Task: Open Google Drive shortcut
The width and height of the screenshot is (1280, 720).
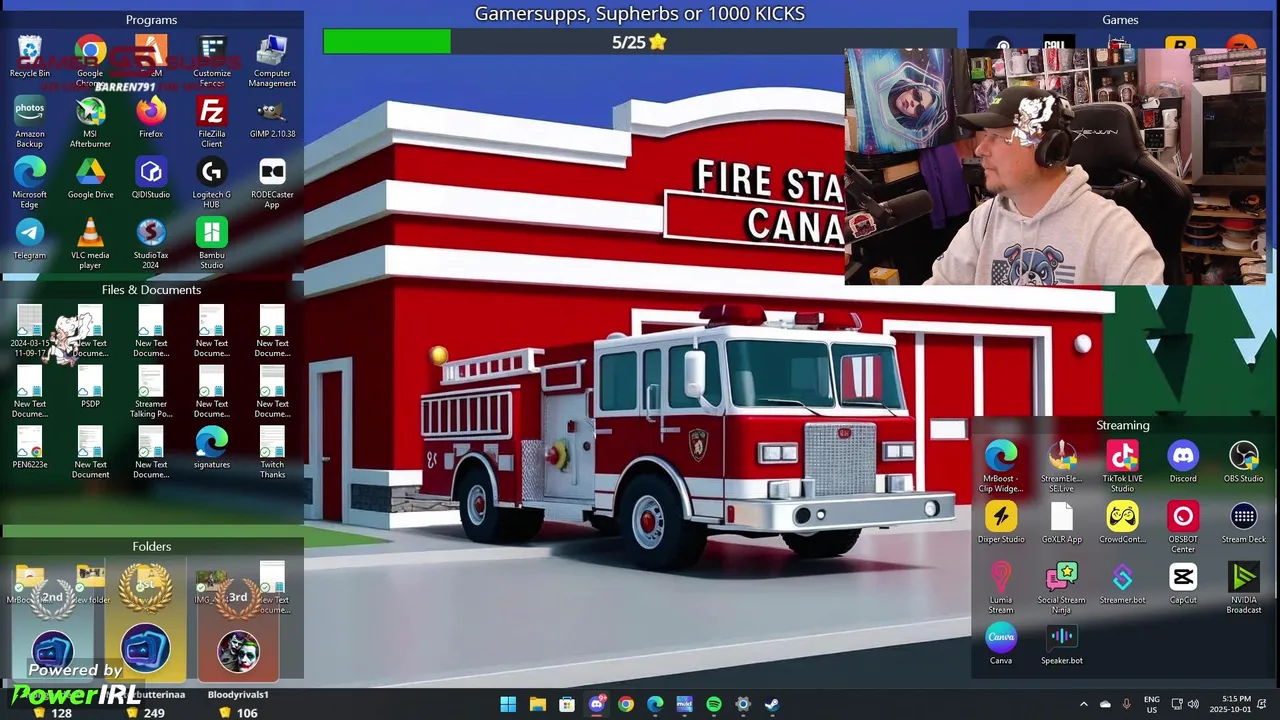Action: point(91,179)
